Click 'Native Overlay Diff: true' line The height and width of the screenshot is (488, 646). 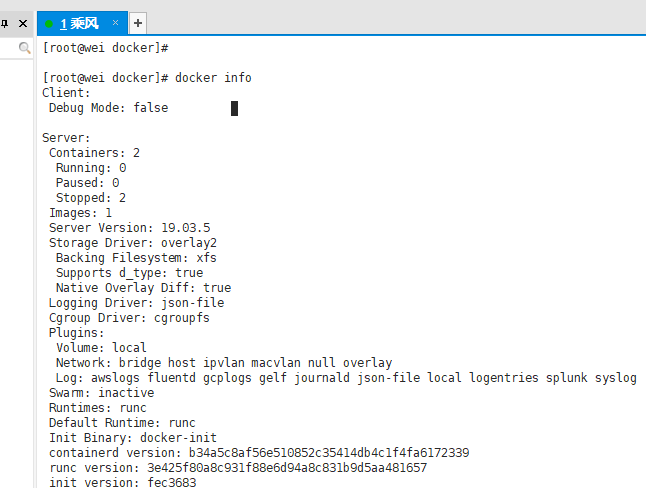143,288
